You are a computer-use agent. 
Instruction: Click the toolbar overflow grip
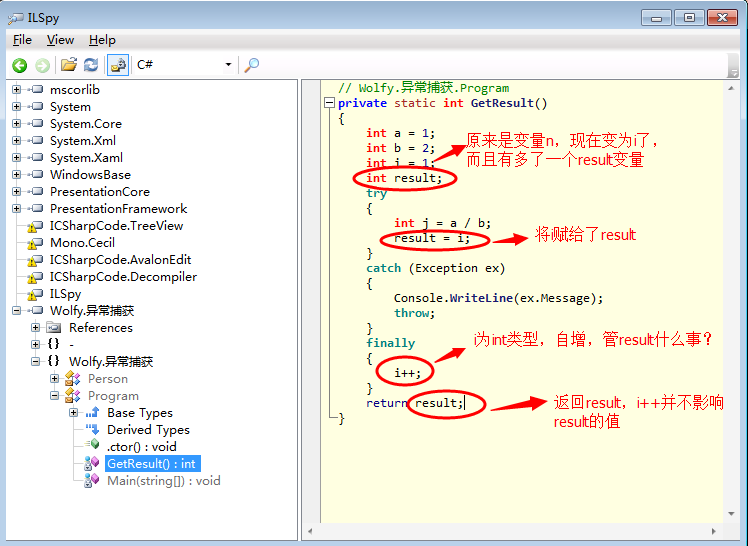tap(733, 65)
